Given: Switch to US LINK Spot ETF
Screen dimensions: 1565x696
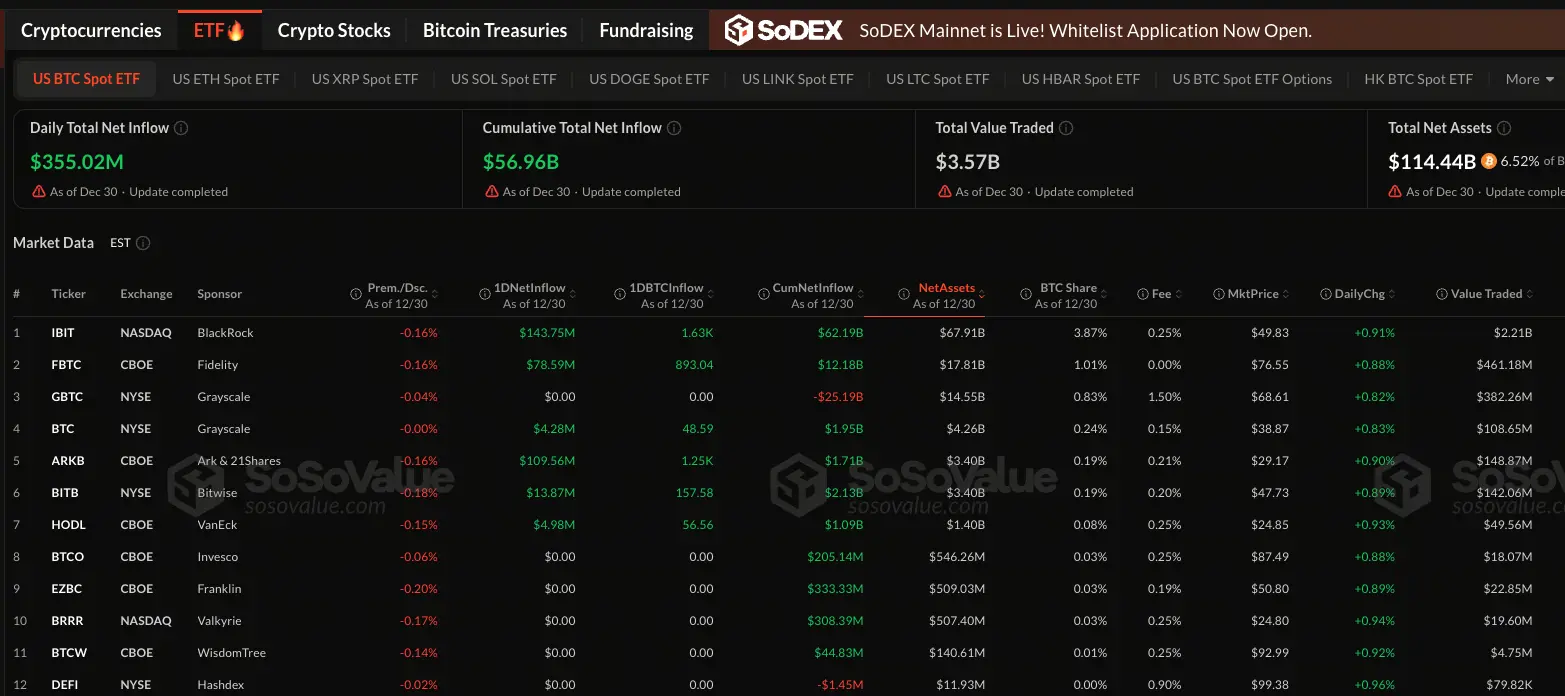Looking at the screenshot, I should 798,79.
